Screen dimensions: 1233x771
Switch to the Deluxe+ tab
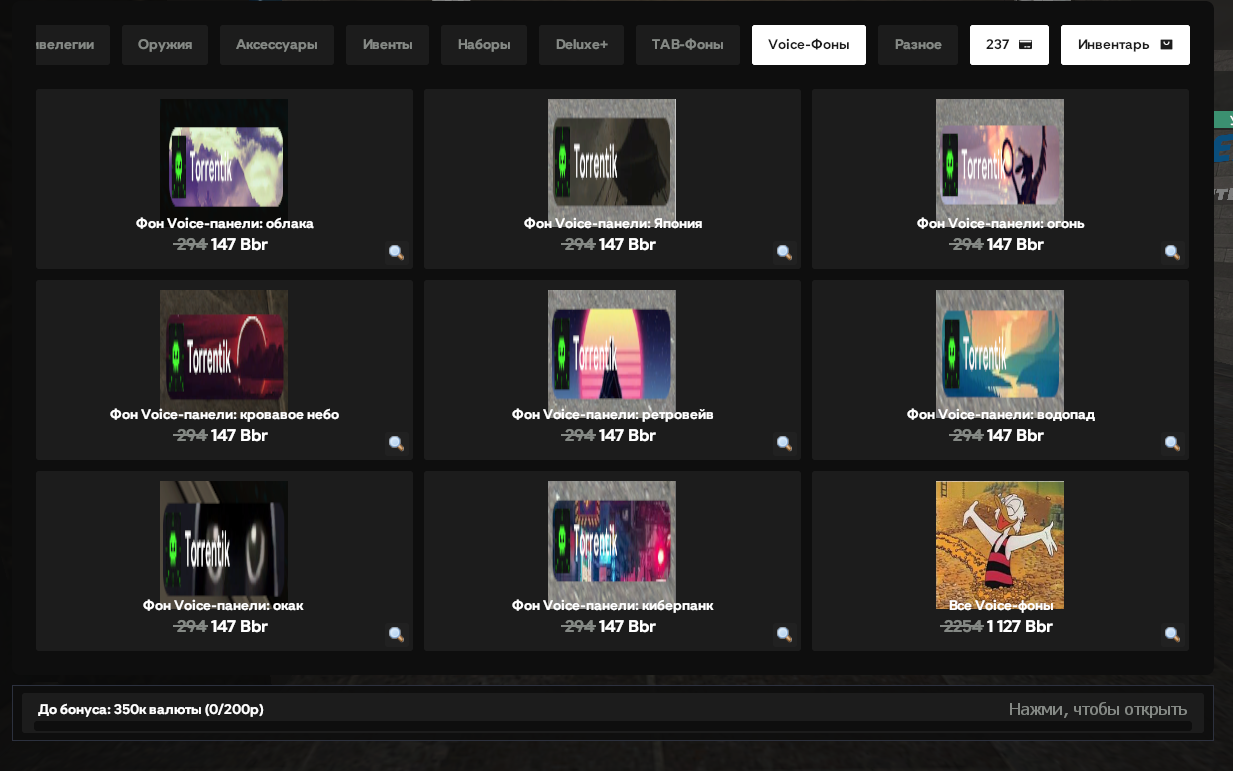(x=581, y=45)
